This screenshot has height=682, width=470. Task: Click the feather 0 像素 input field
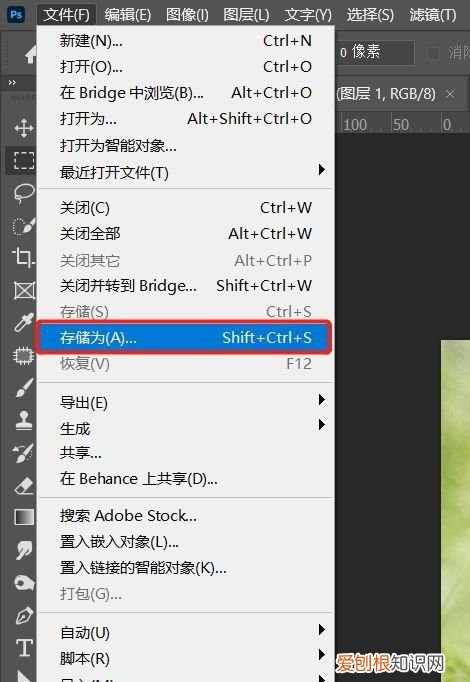[374, 53]
